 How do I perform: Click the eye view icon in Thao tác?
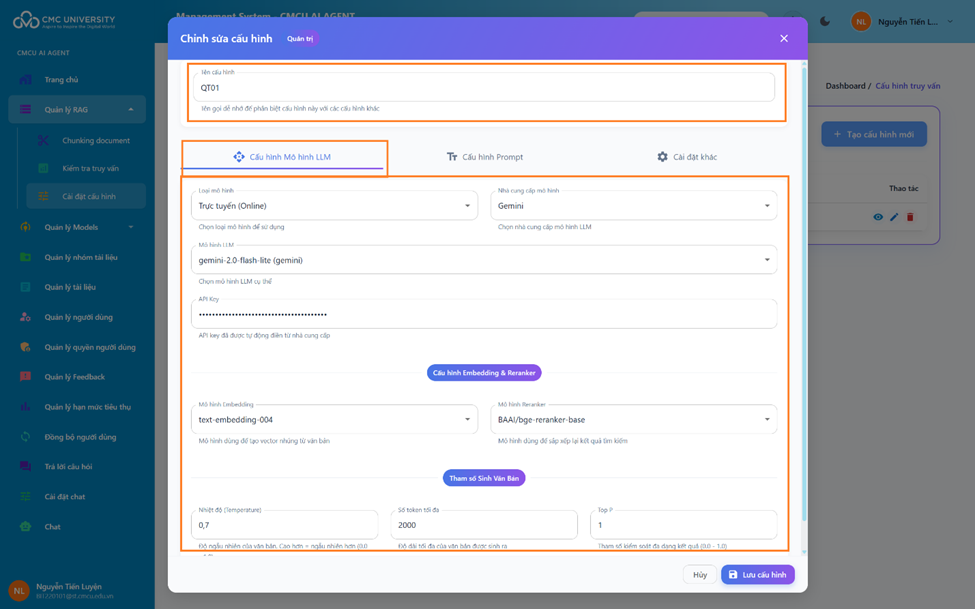(878, 217)
